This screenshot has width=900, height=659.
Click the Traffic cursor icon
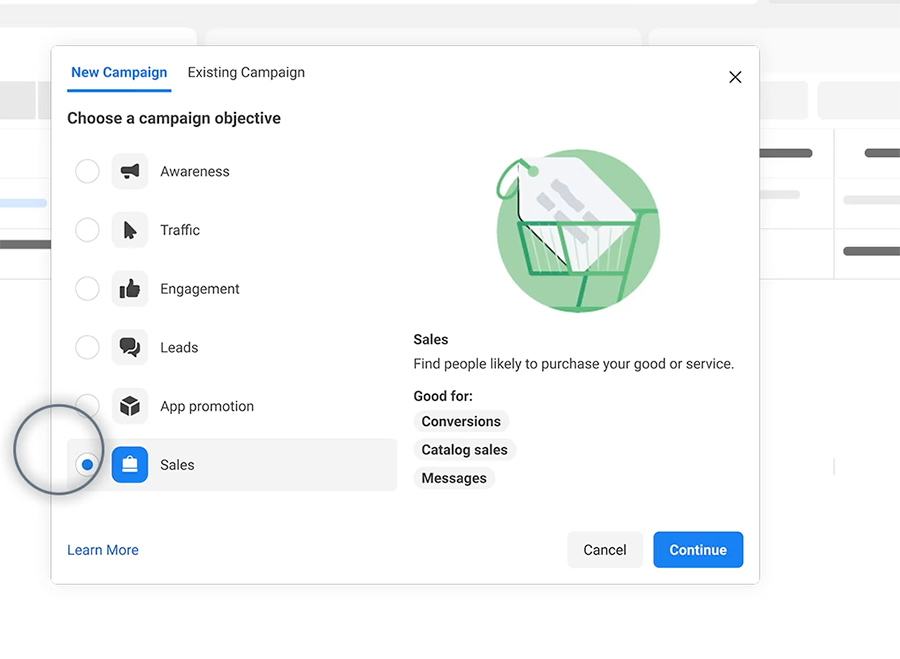point(130,230)
